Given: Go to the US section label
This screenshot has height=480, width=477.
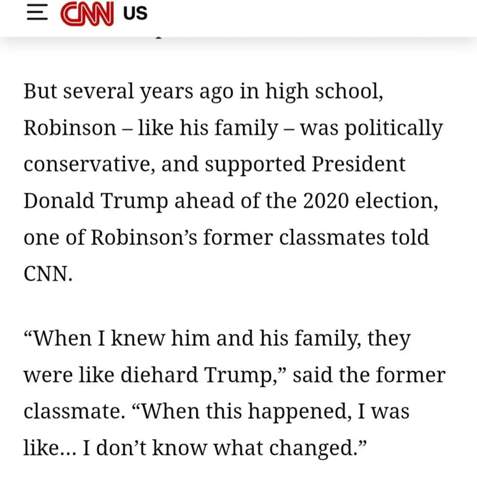Looking at the screenshot, I should [x=135, y=13].
